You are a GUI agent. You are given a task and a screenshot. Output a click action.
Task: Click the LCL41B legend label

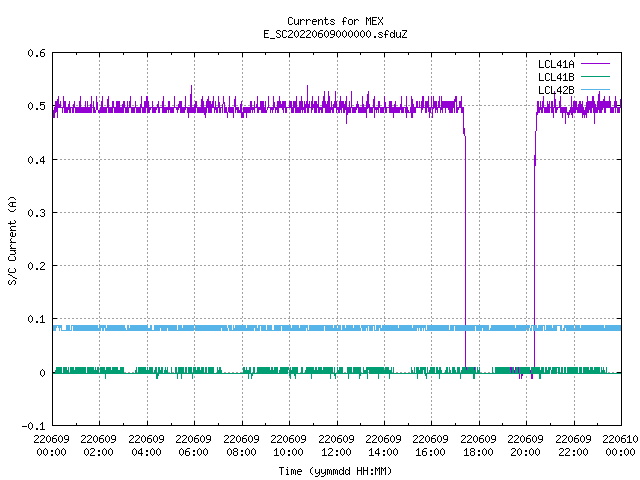pyautogui.click(x=556, y=77)
